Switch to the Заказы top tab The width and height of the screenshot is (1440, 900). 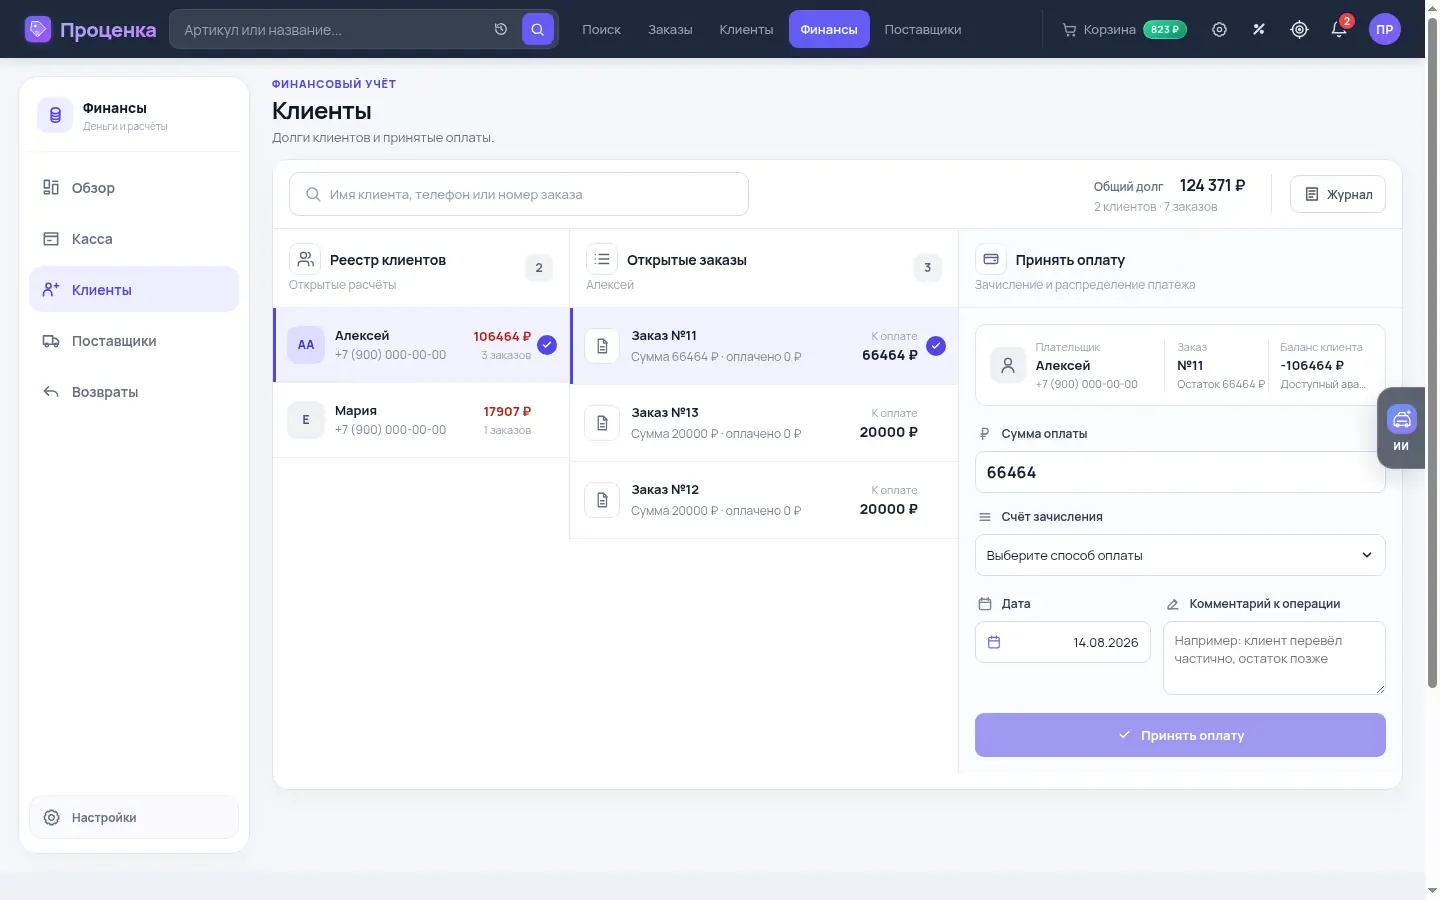click(670, 29)
